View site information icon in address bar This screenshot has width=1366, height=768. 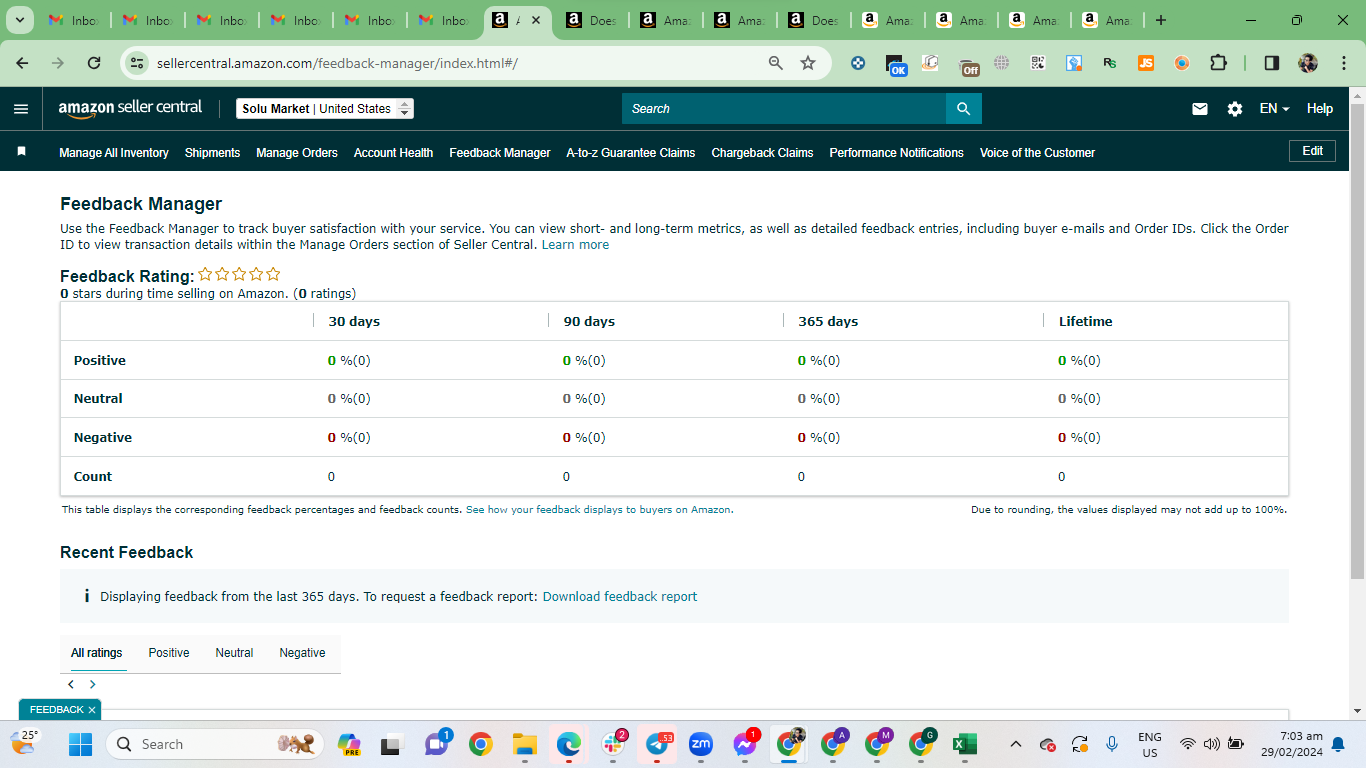(x=138, y=63)
